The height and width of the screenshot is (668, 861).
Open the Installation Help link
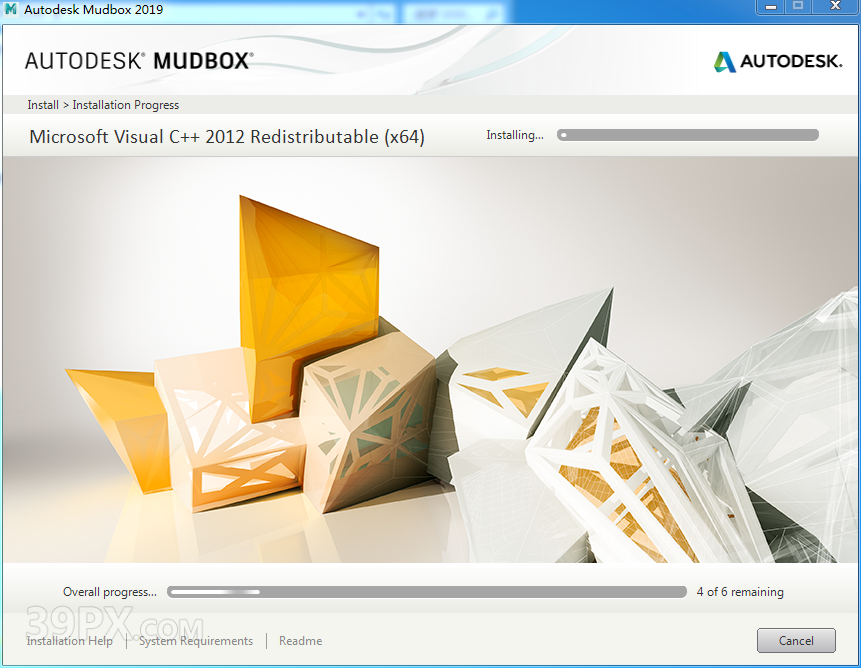pos(69,641)
